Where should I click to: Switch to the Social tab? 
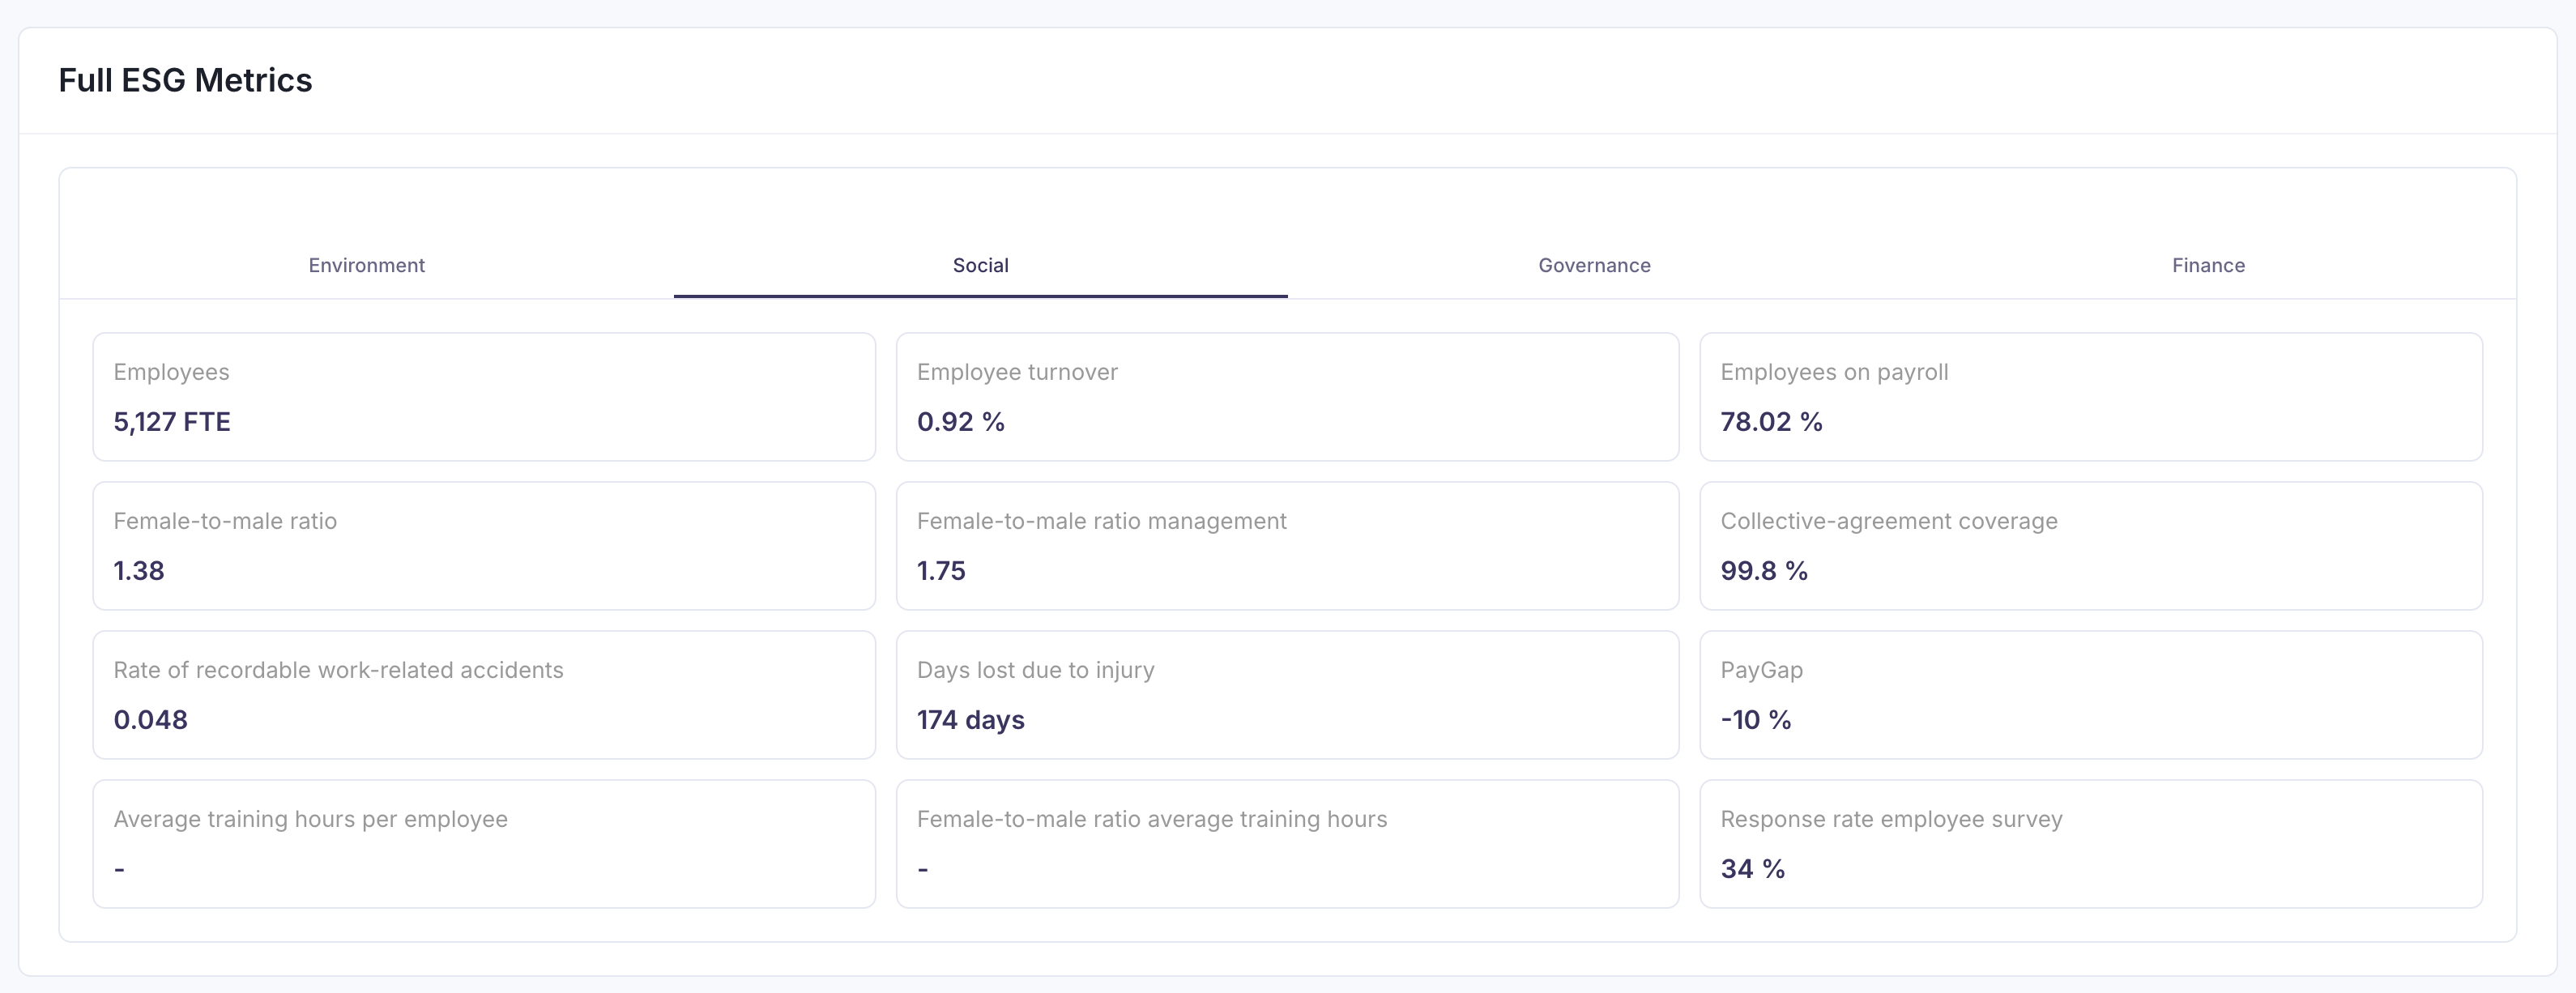click(980, 265)
